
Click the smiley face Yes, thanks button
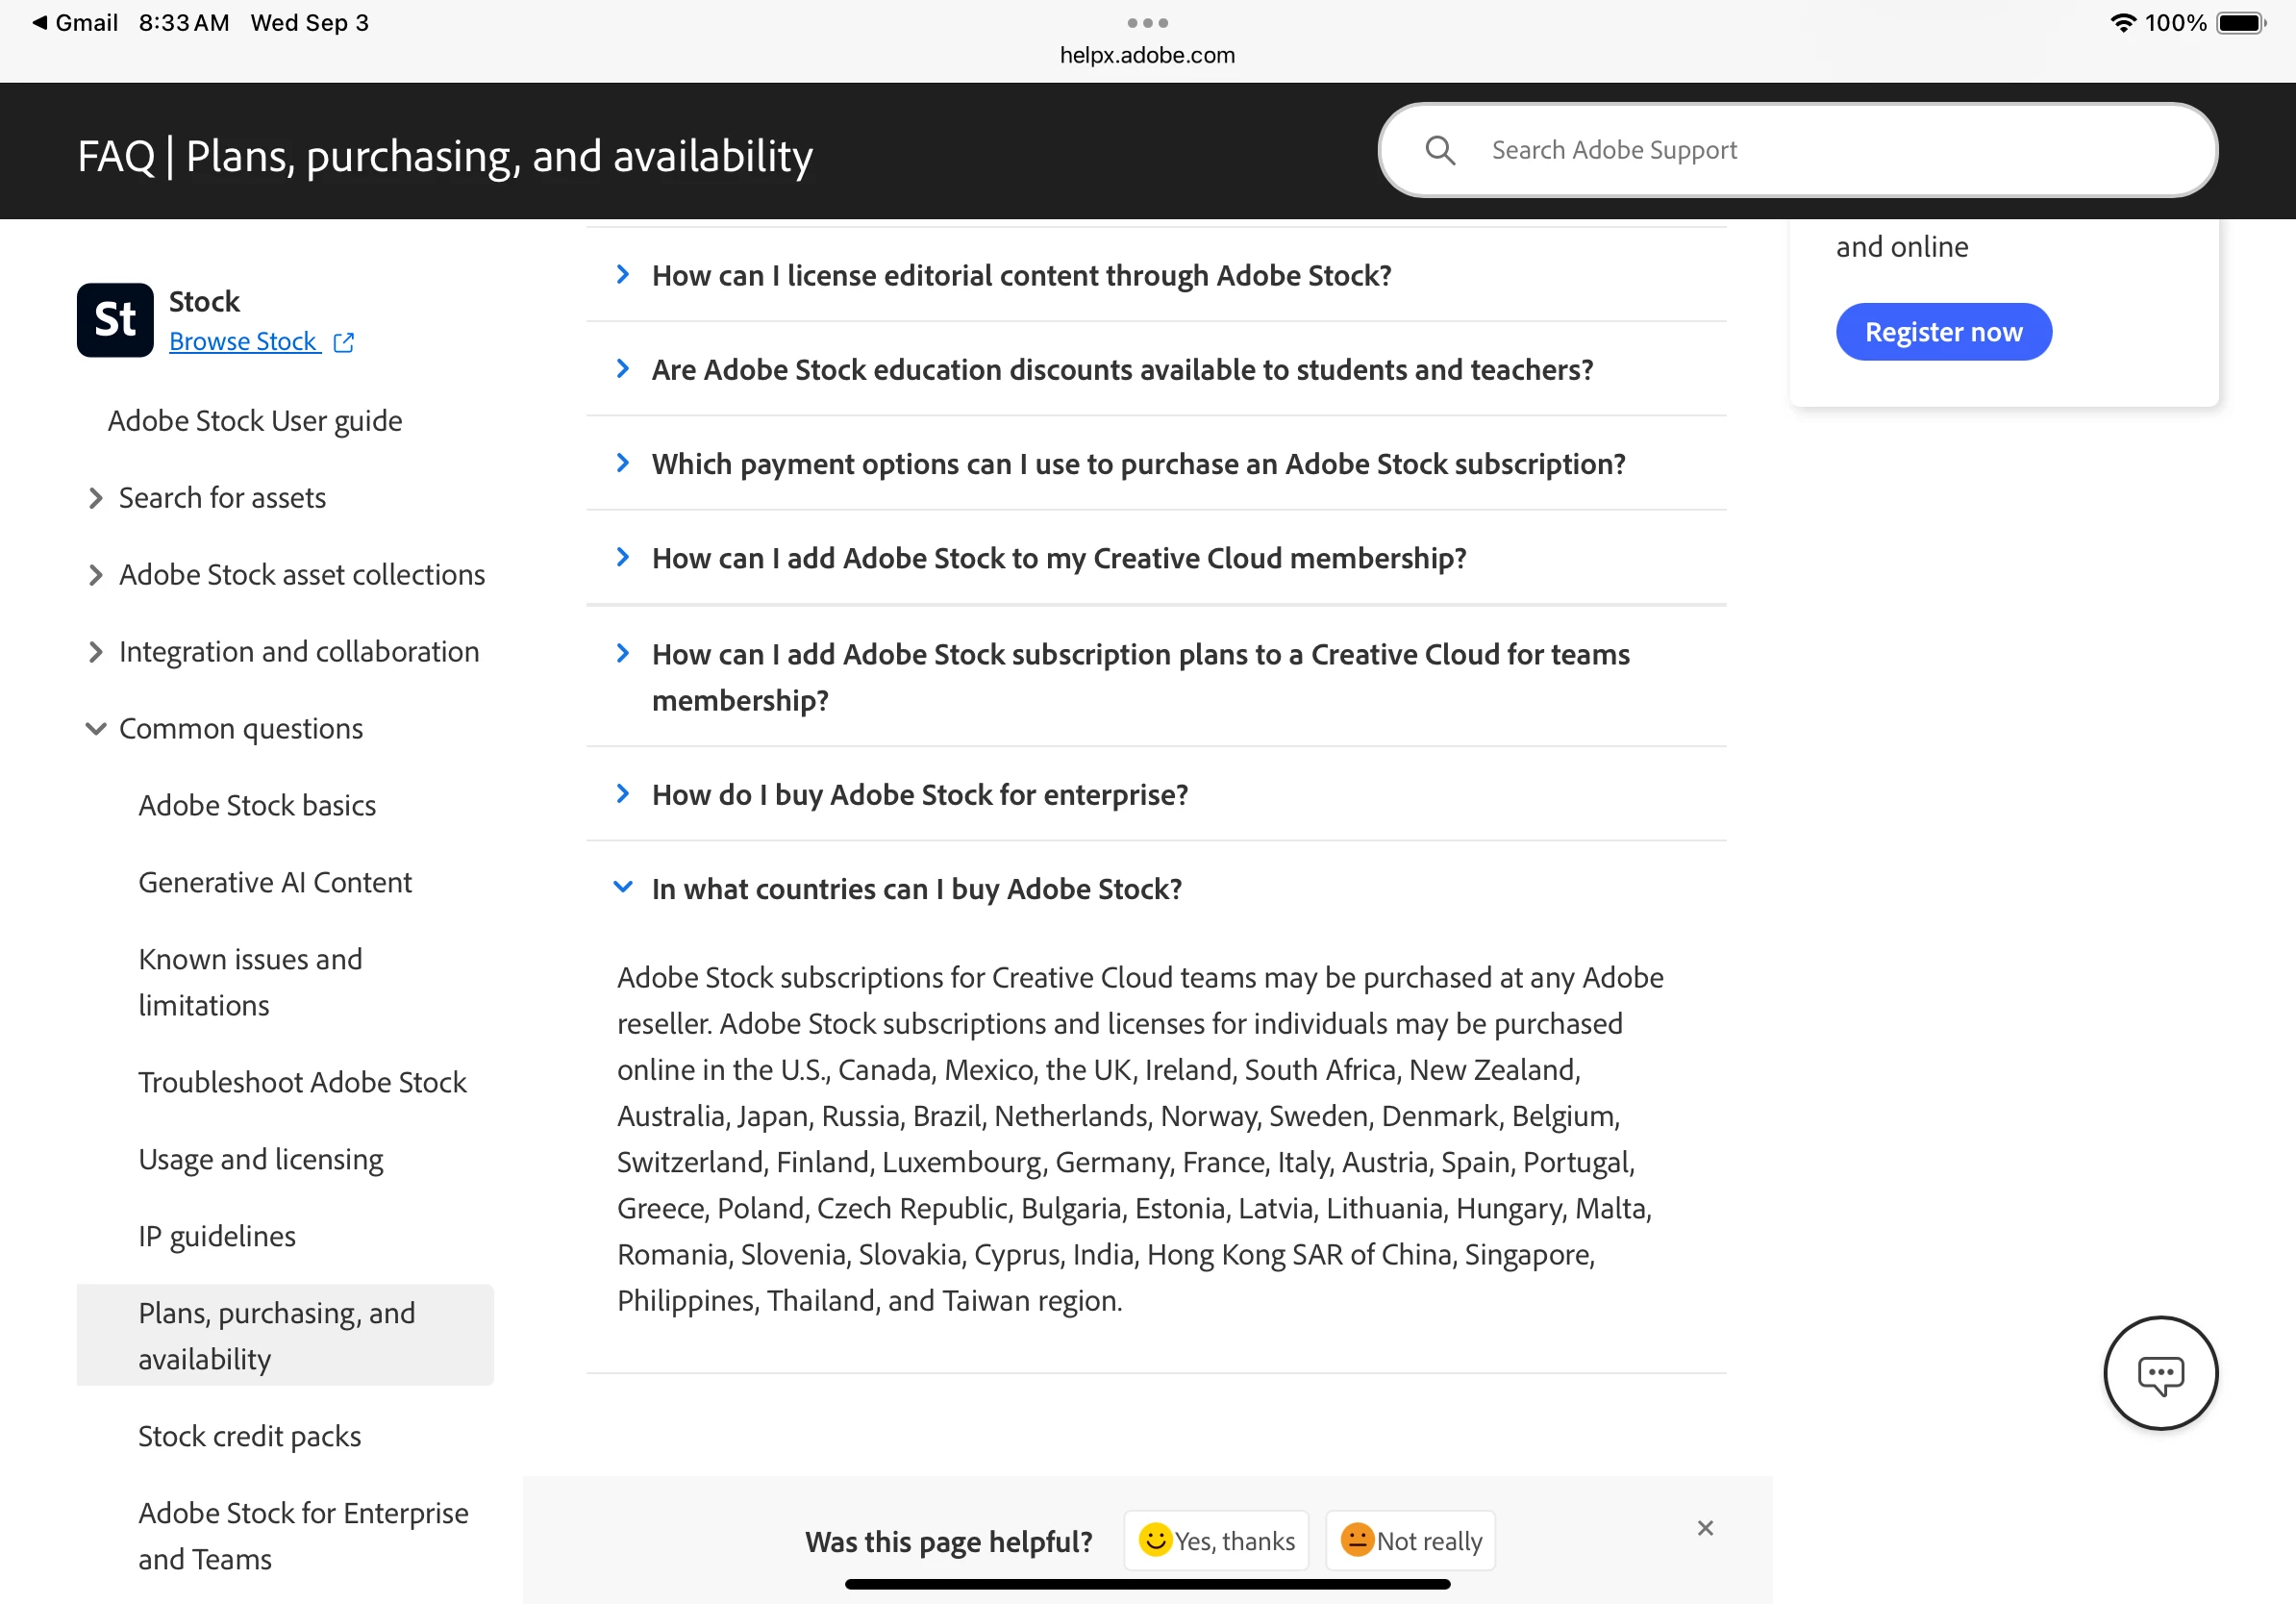tap(1216, 1540)
